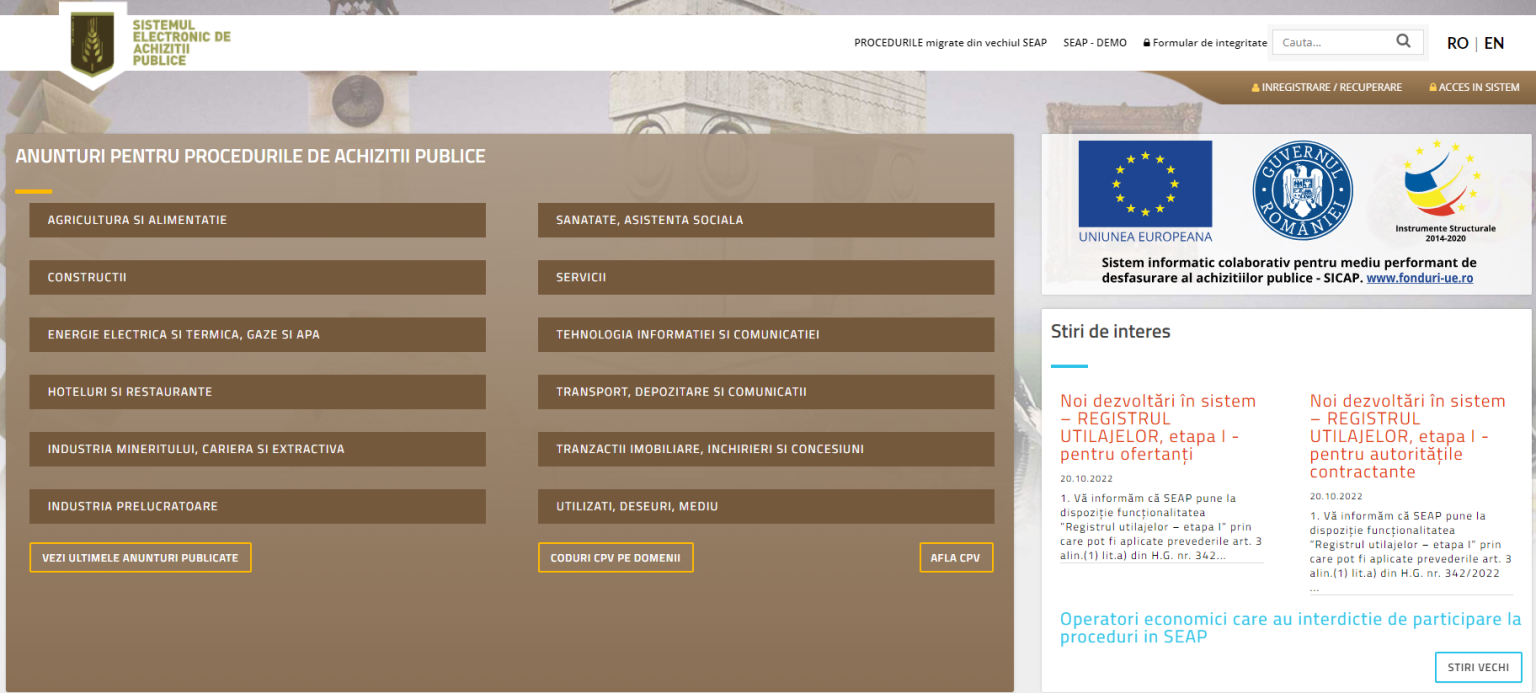Click inside the Cauta search field
Image resolution: width=1536 pixels, height=693 pixels.
tap(1330, 41)
